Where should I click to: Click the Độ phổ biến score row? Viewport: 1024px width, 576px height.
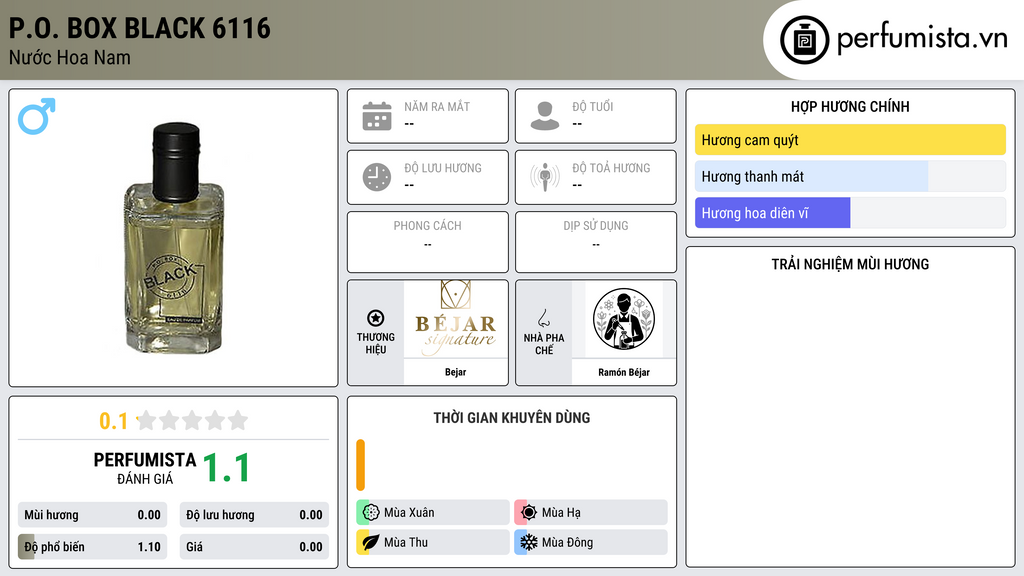click(x=93, y=547)
